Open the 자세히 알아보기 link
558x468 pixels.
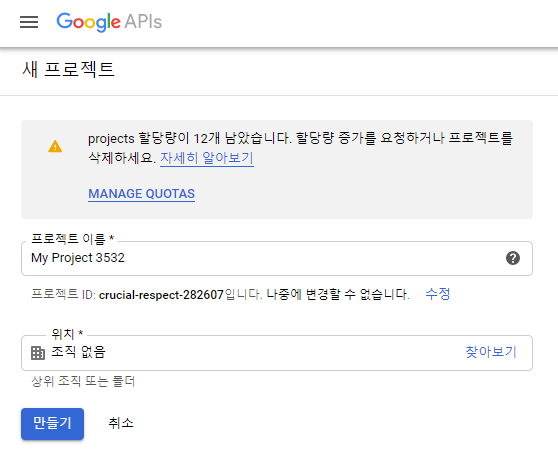(x=207, y=158)
